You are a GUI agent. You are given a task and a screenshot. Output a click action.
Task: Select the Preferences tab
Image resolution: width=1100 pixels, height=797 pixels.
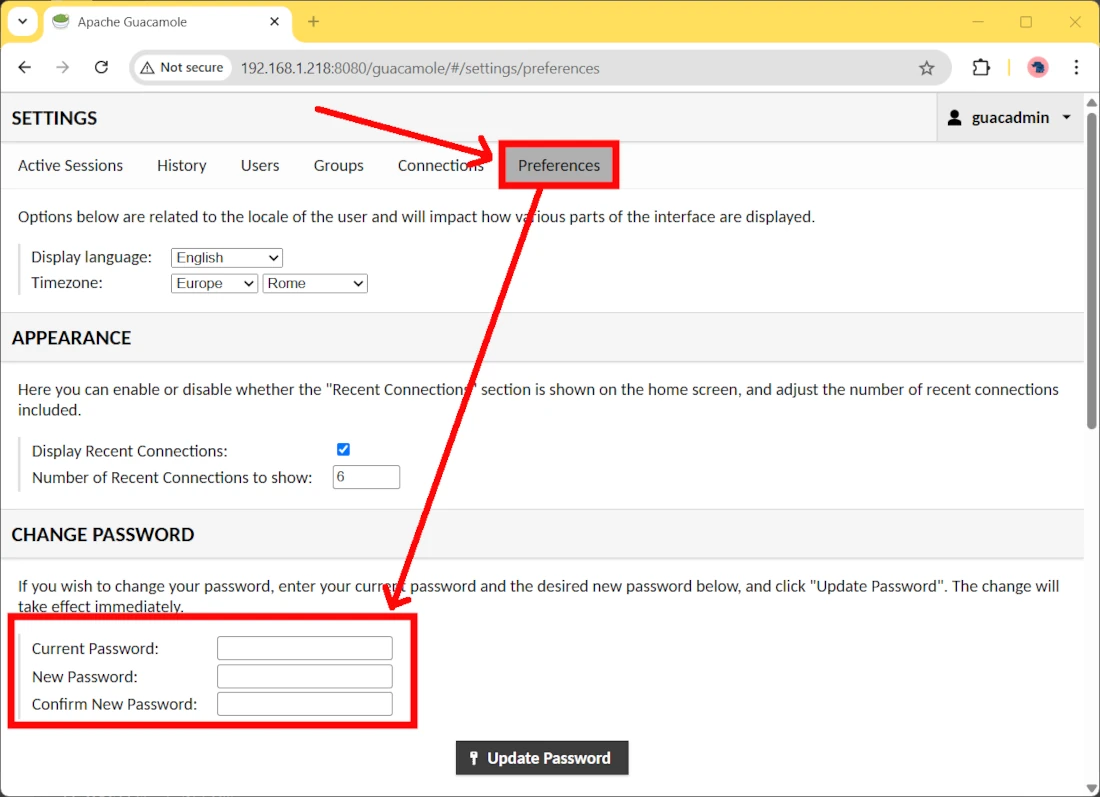click(x=558, y=166)
